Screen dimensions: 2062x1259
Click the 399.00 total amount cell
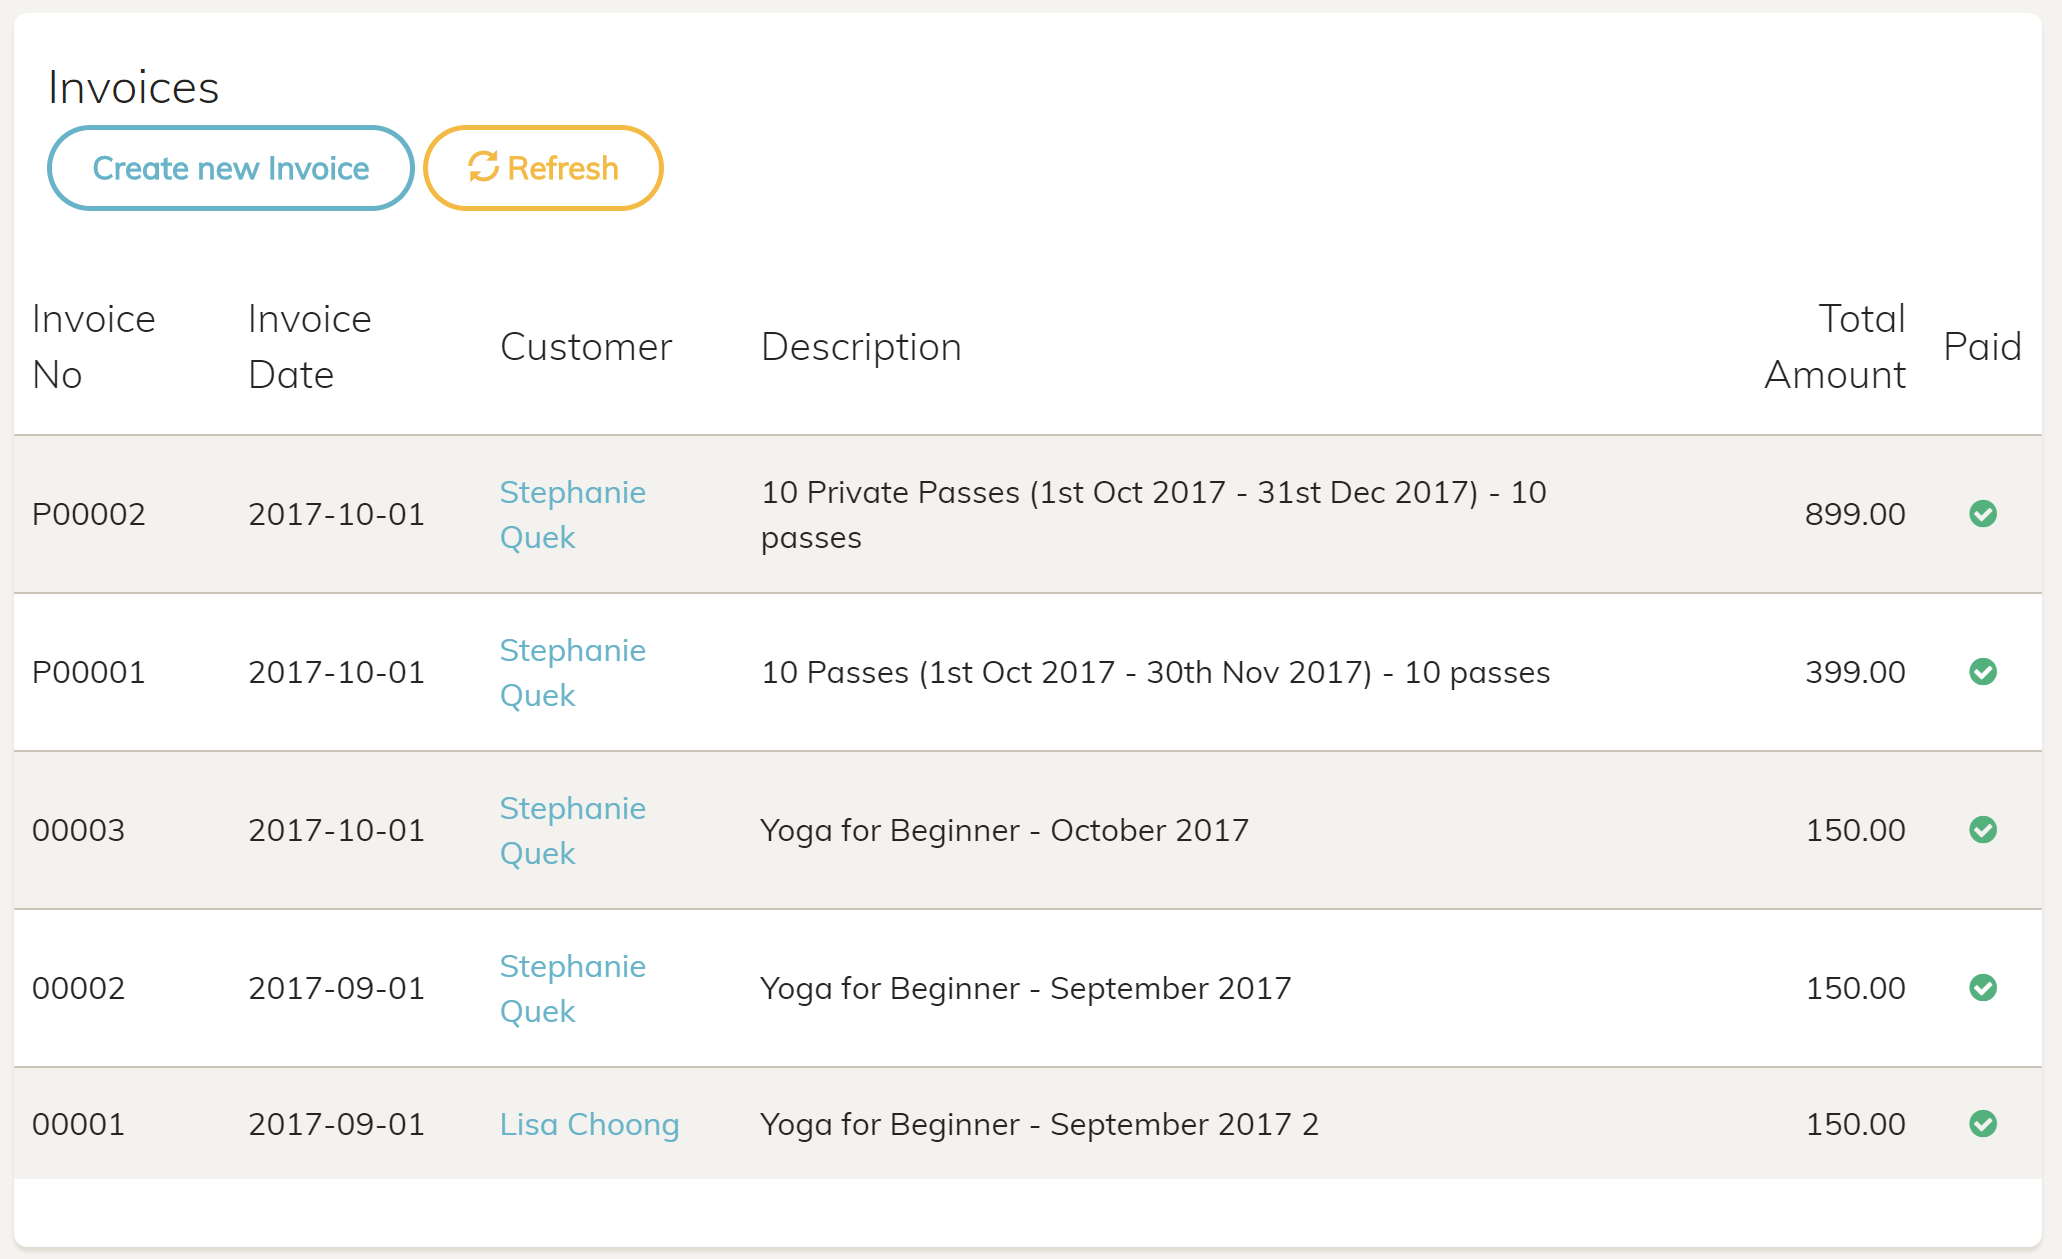click(x=1855, y=672)
